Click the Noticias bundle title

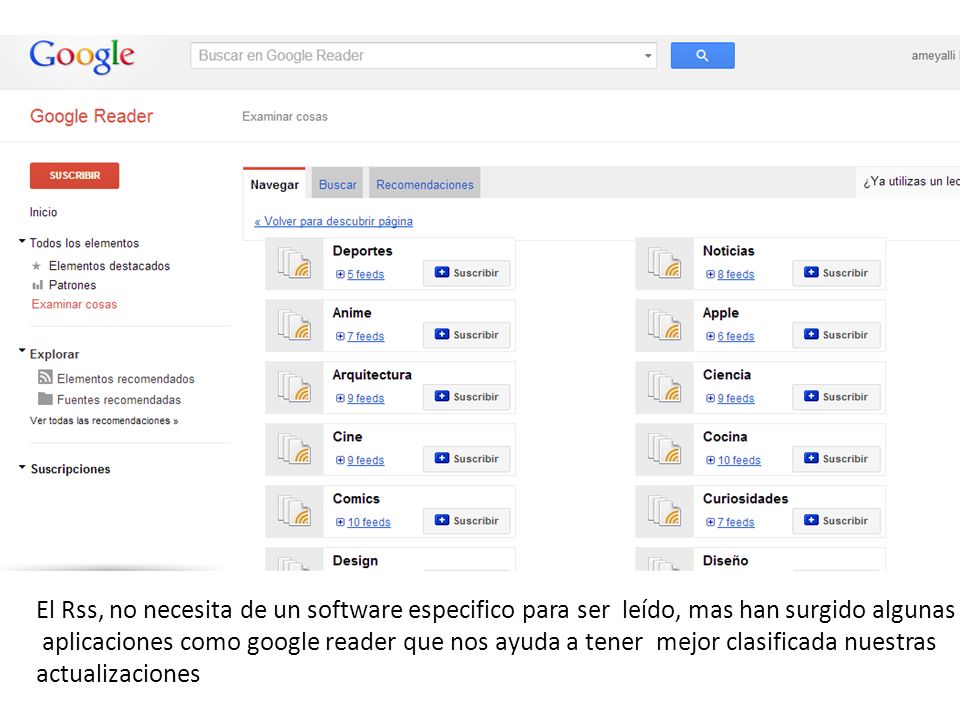pyautogui.click(x=729, y=251)
